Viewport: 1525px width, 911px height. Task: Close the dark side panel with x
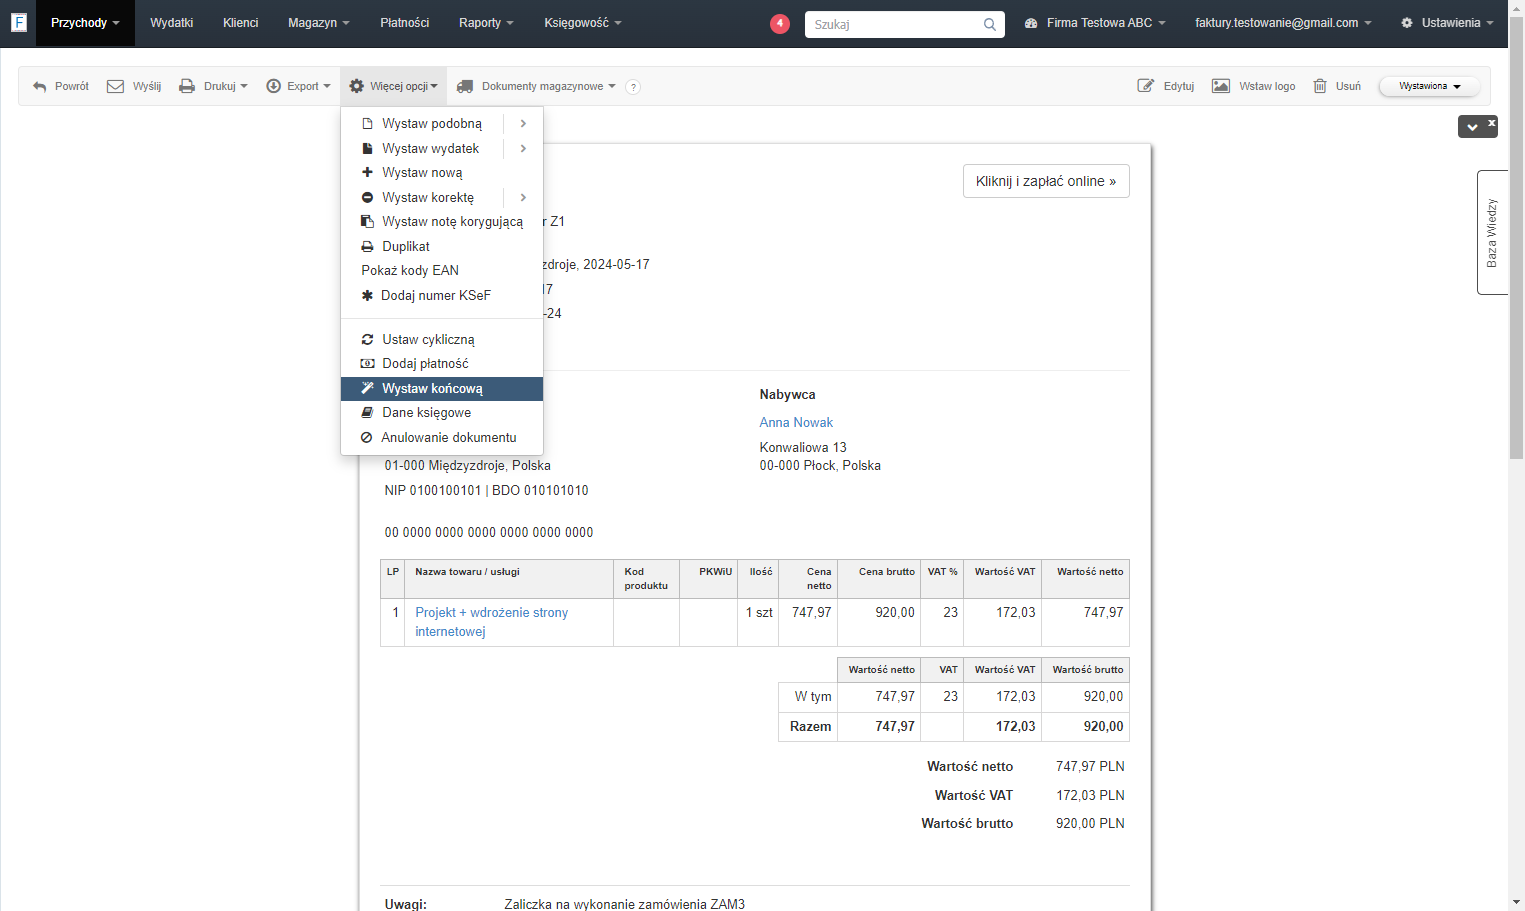pos(1491,123)
